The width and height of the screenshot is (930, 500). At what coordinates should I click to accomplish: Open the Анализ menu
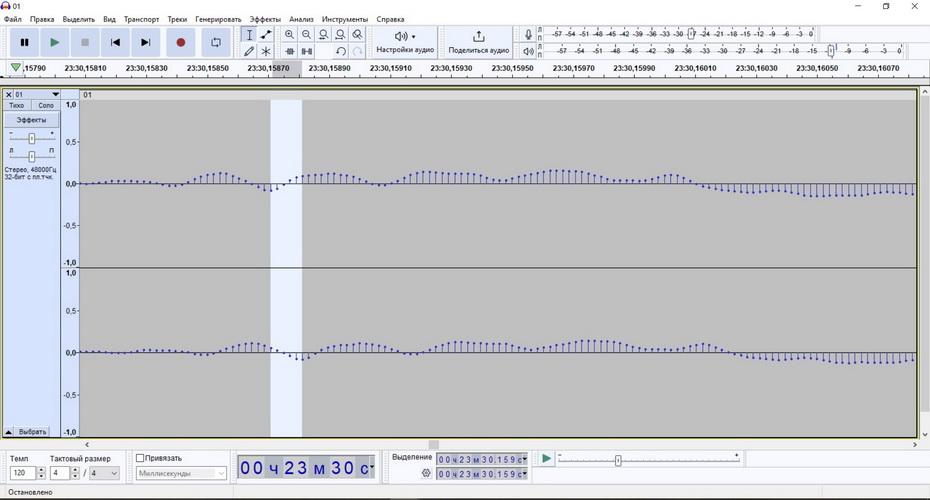click(301, 19)
